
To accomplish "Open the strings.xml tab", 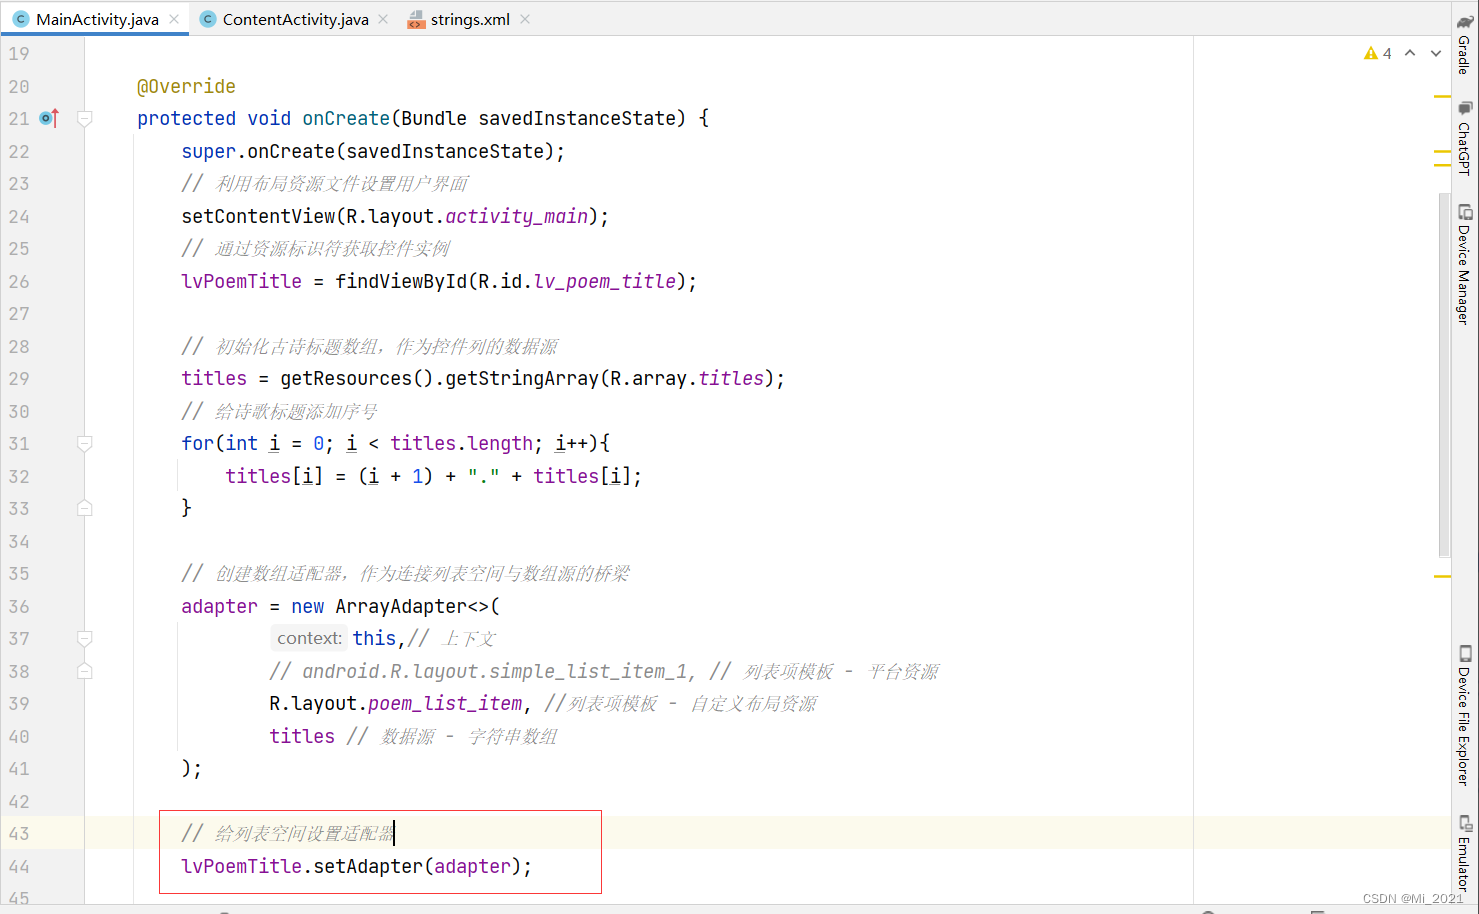I will click(470, 19).
